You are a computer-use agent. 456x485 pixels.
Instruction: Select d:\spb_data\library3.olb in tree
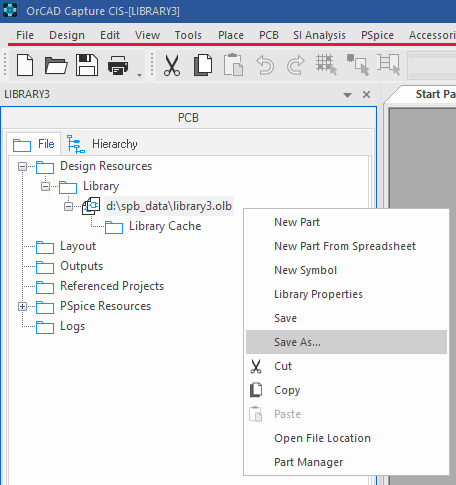pos(169,206)
